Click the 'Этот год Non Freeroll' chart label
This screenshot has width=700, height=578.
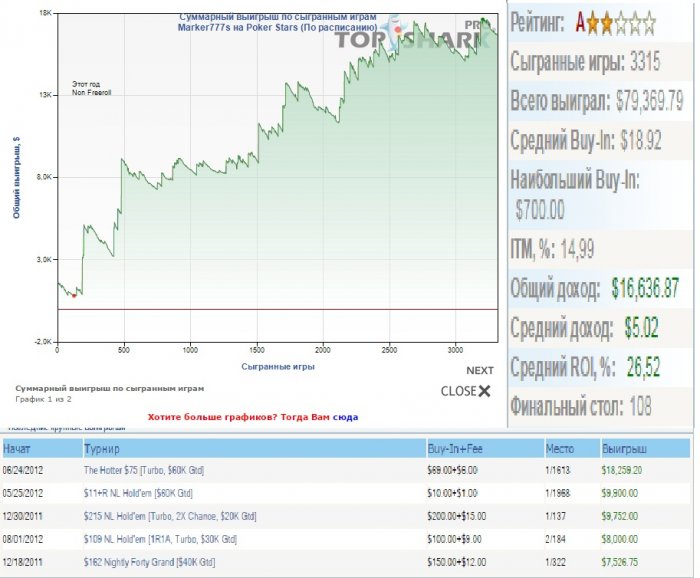[92, 88]
